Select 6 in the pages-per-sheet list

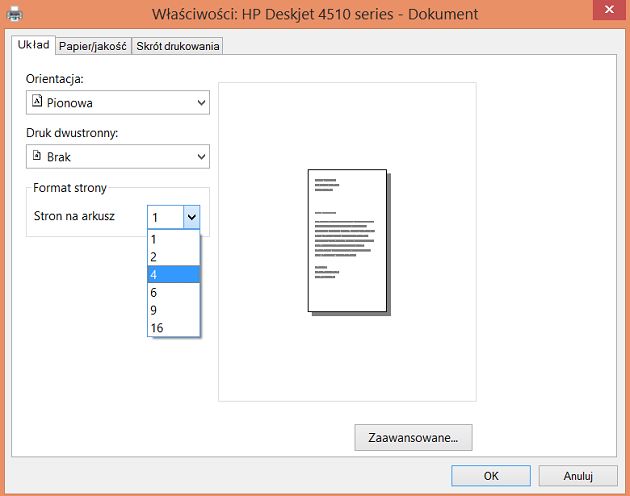174,292
